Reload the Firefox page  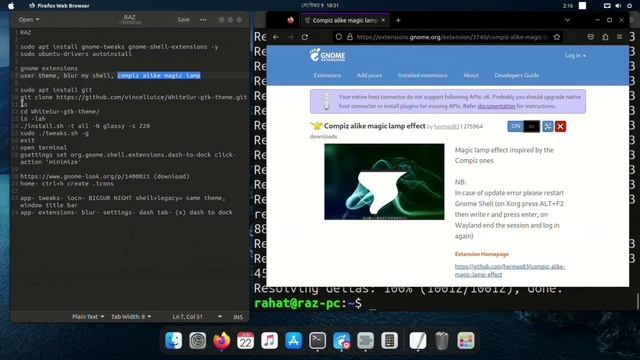click(304, 37)
